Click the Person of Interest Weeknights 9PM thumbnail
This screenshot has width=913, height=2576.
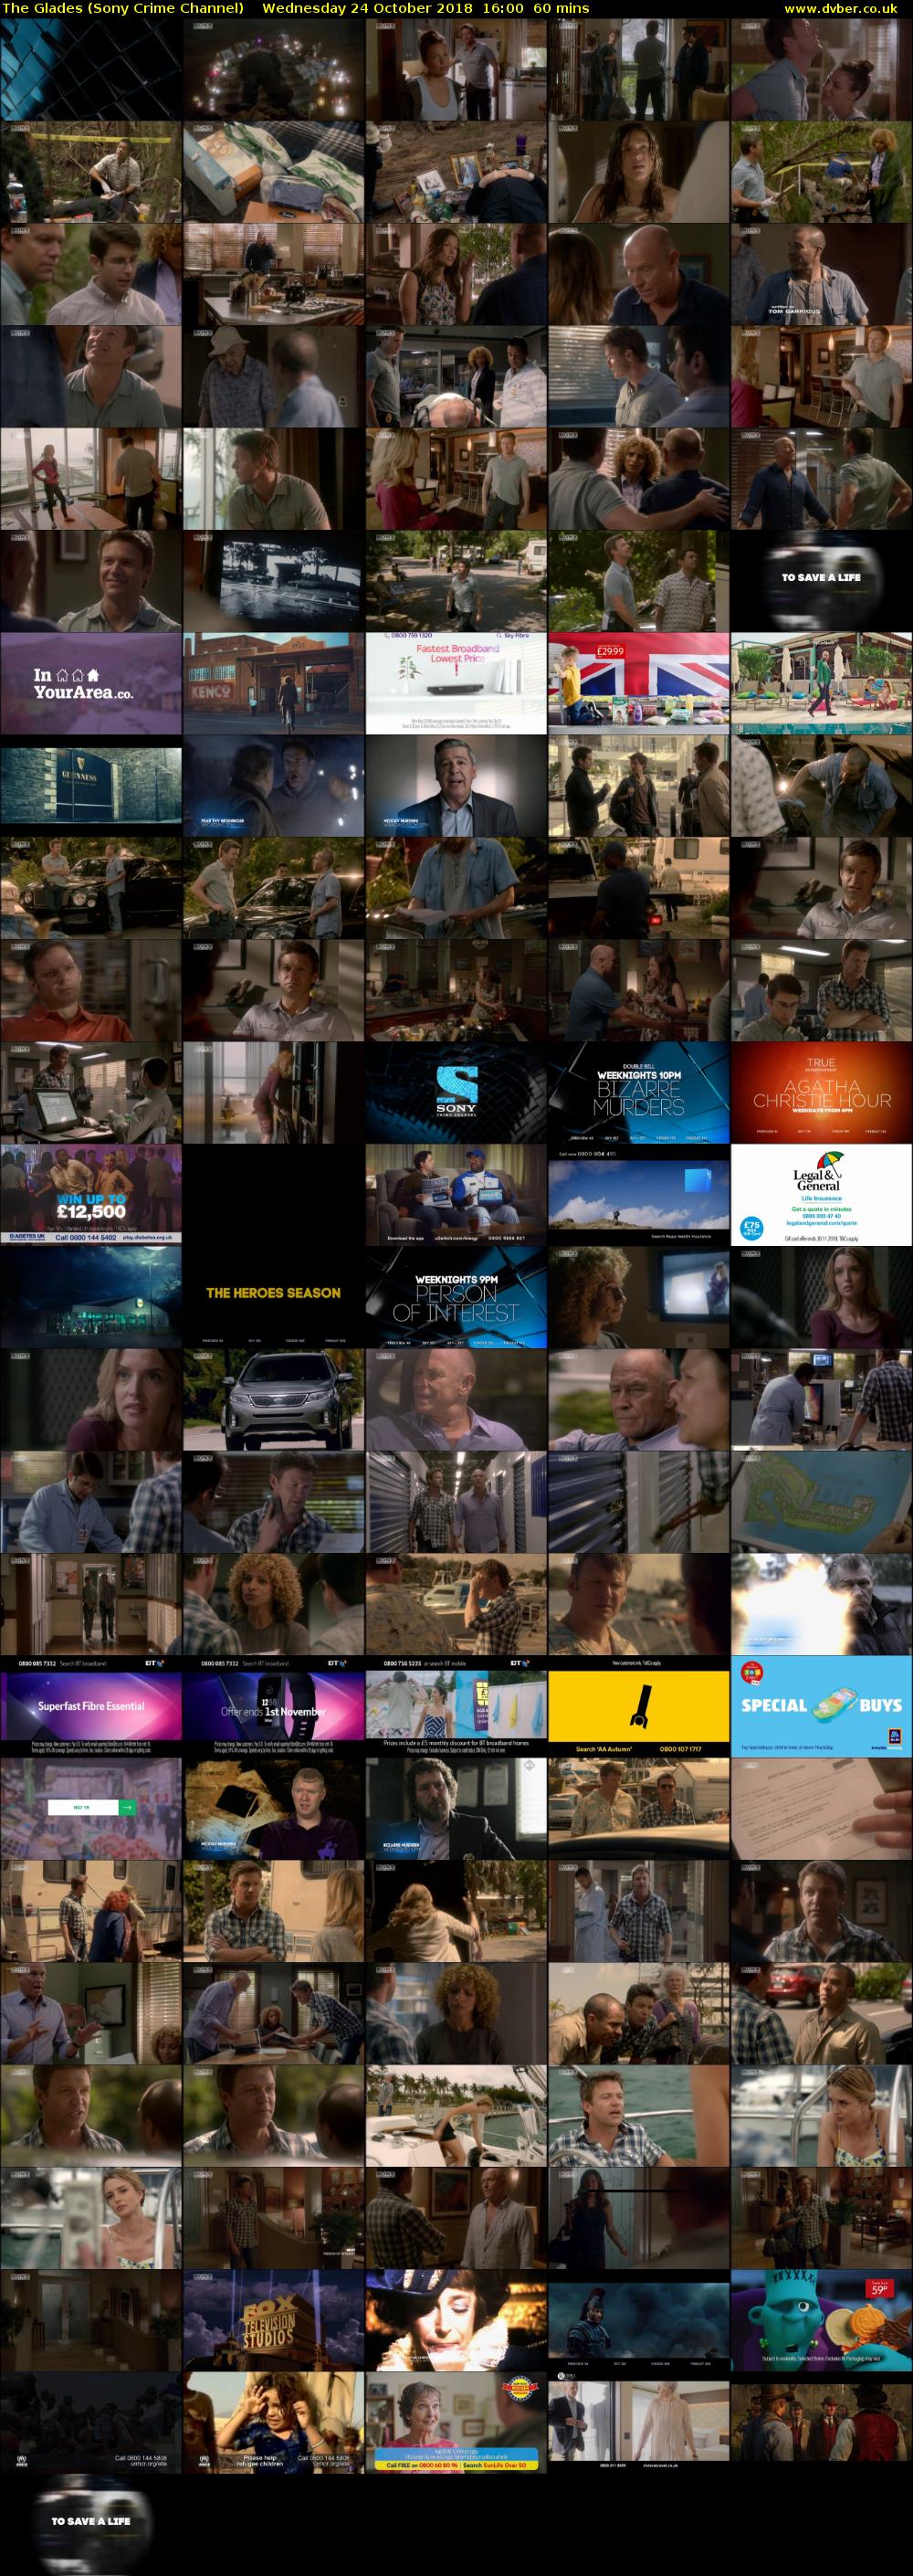point(456,1297)
